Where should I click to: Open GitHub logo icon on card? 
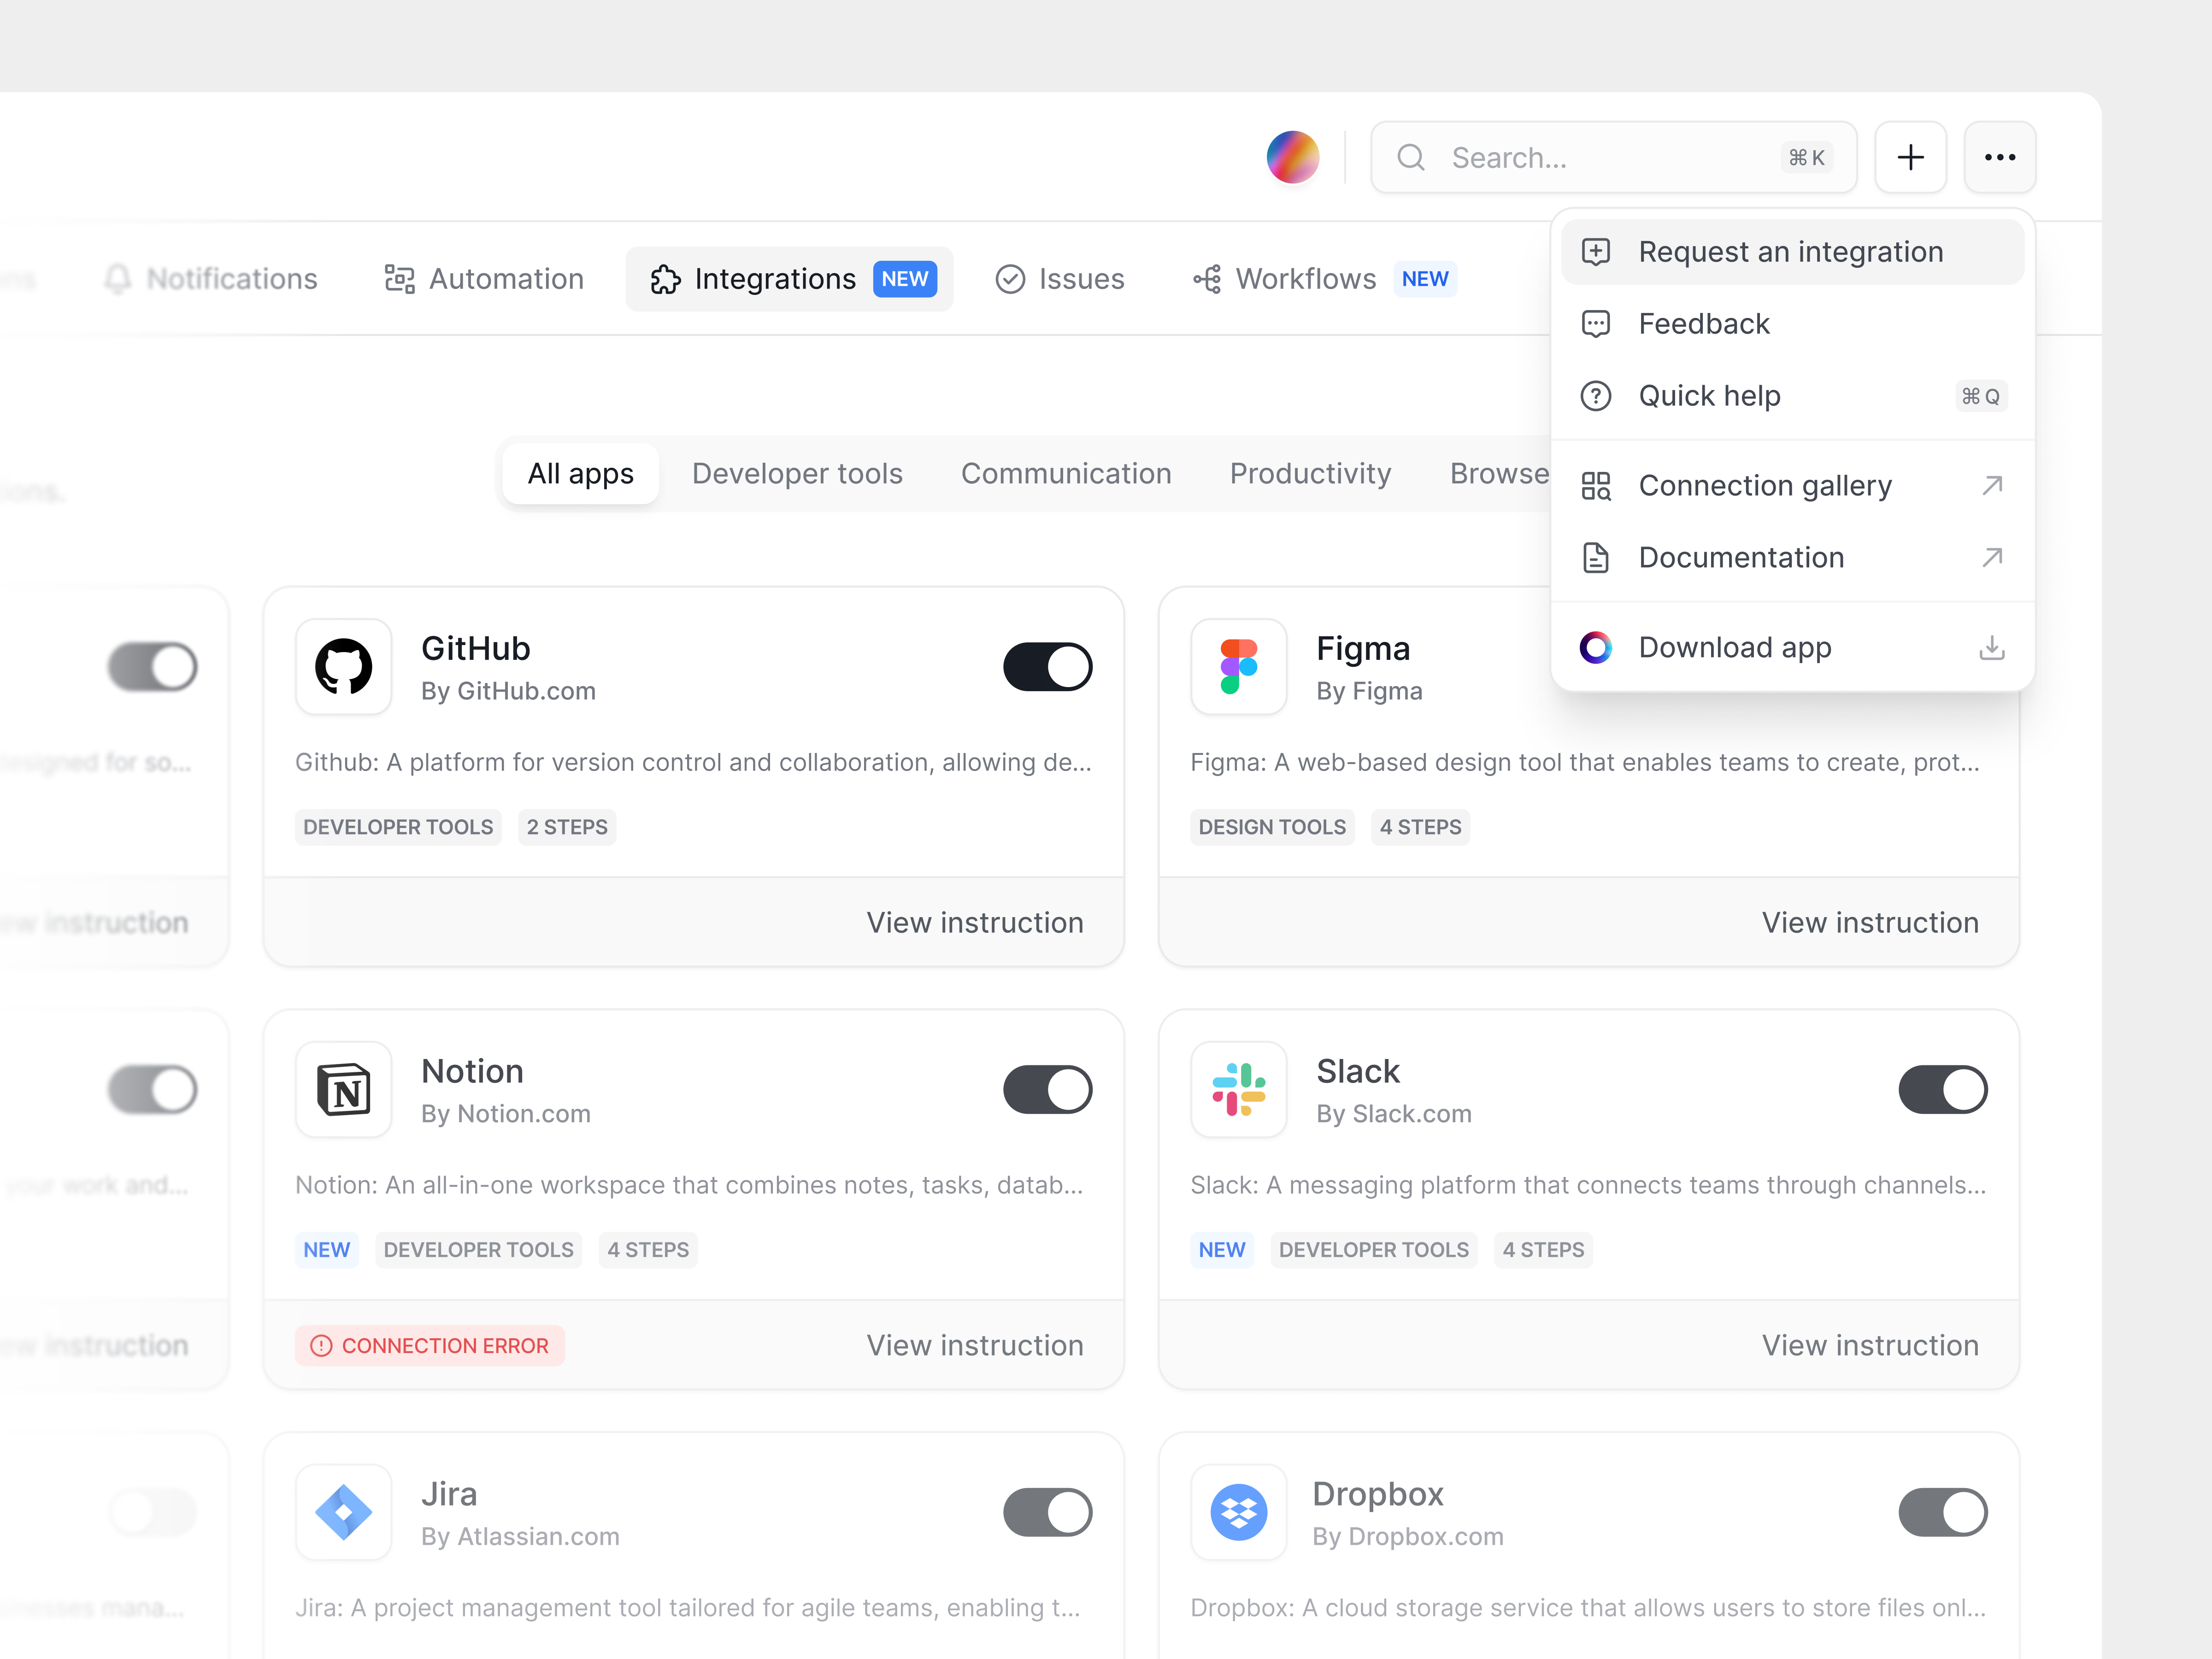343,666
